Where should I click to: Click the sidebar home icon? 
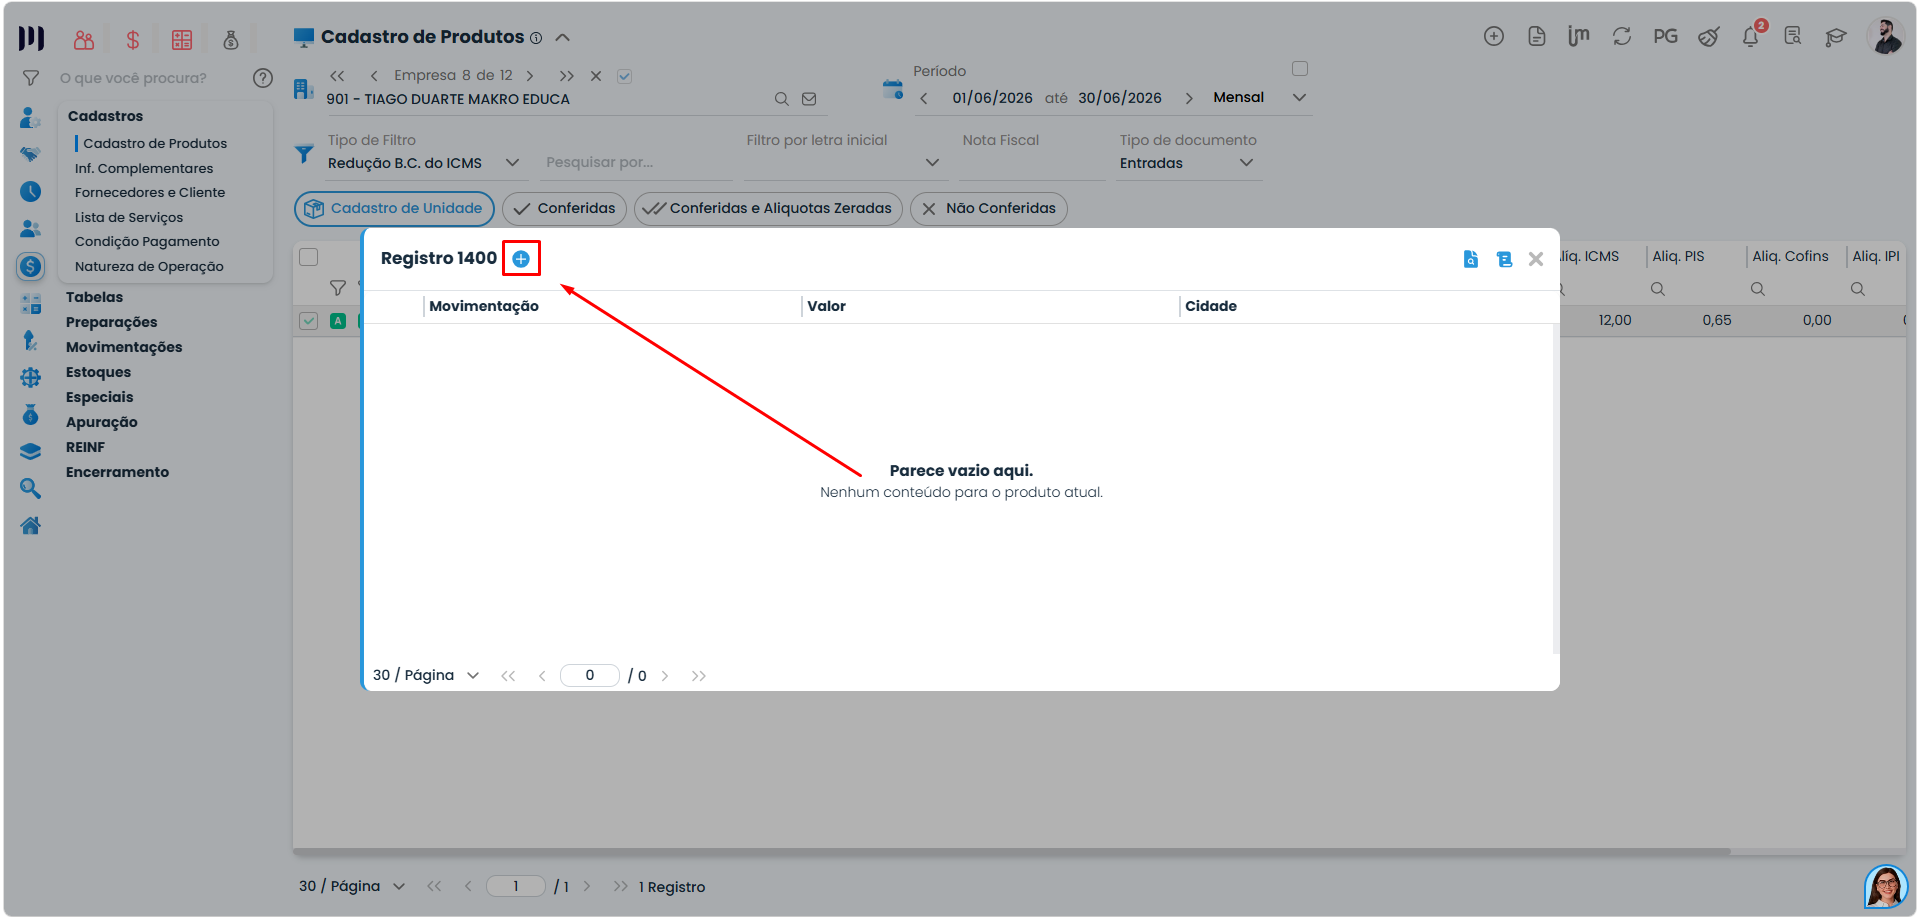[x=31, y=525]
